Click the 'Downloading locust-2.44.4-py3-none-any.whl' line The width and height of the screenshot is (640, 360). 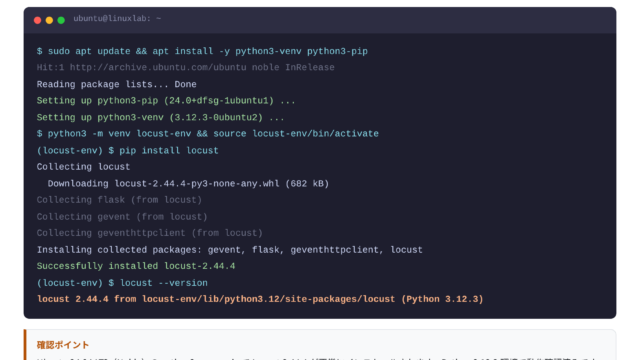click(x=188, y=184)
